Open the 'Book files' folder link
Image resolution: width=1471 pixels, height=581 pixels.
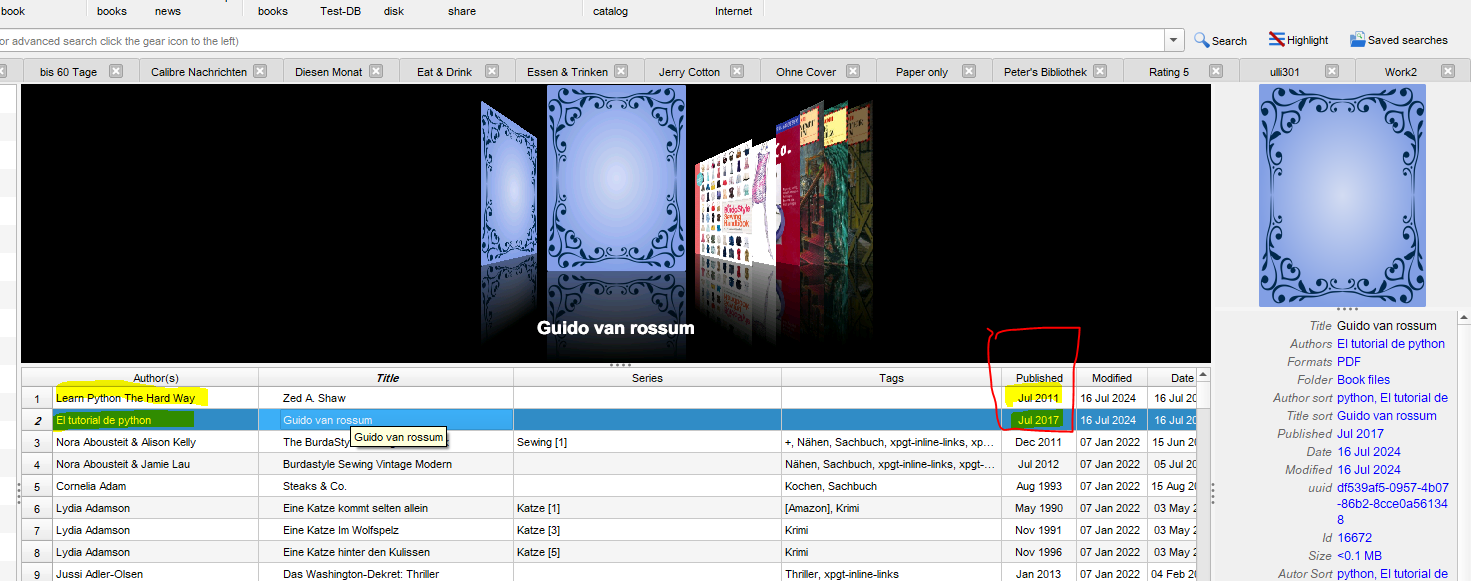click(1363, 379)
